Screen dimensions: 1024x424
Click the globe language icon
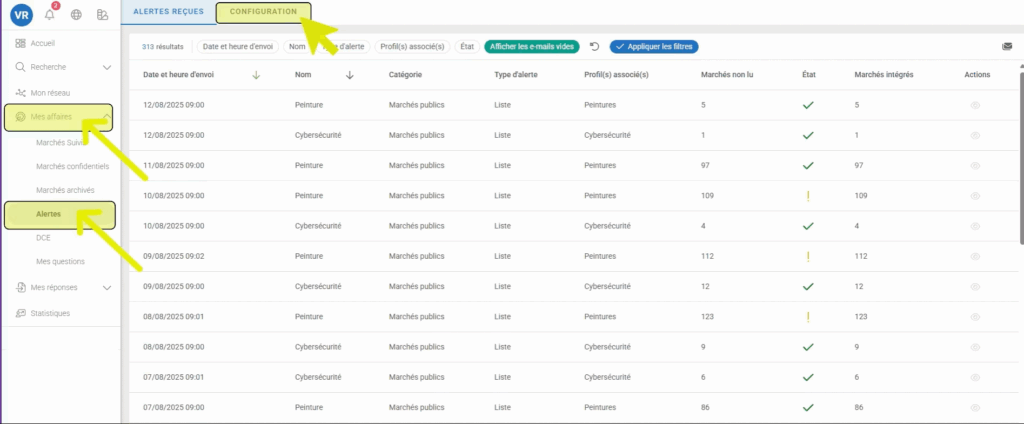(76, 15)
